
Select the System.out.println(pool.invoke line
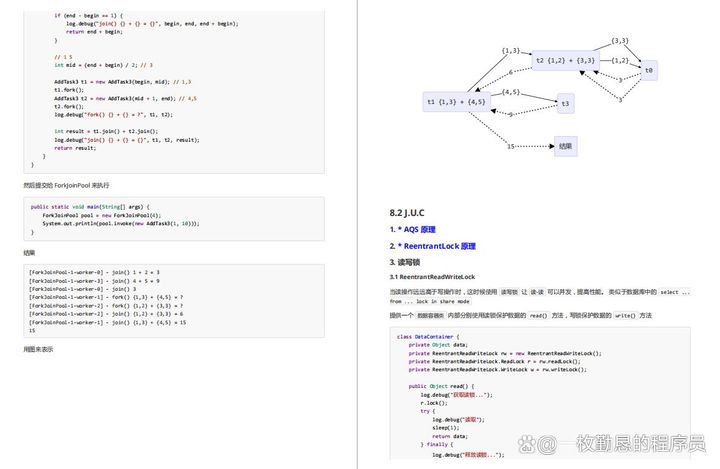click(x=121, y=224)
